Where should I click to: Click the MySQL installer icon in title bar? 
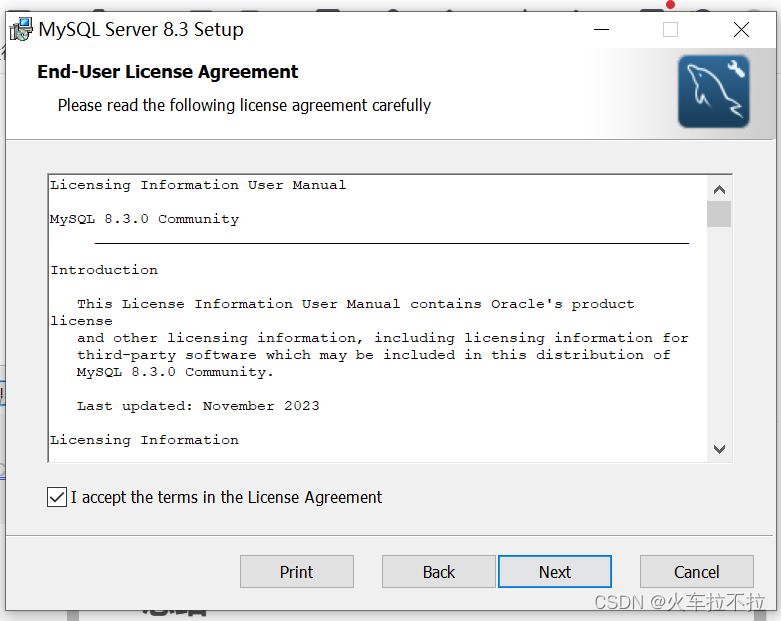pyautogui.click(x=21, y=29)
